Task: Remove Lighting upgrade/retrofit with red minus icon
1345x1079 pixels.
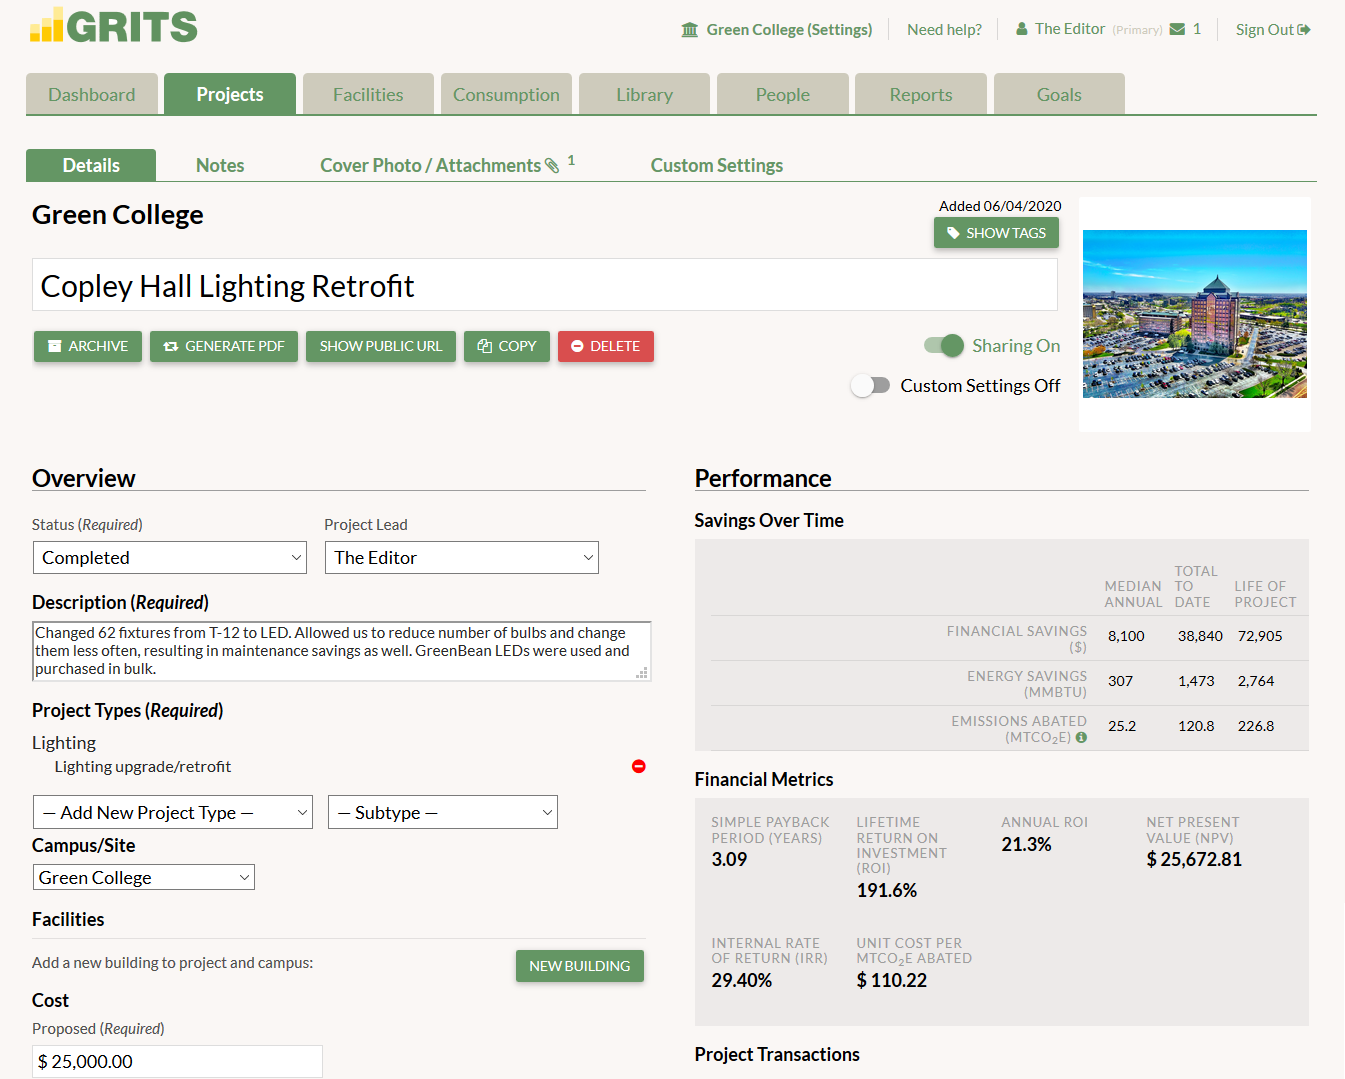Action: (x=639, y=766)
